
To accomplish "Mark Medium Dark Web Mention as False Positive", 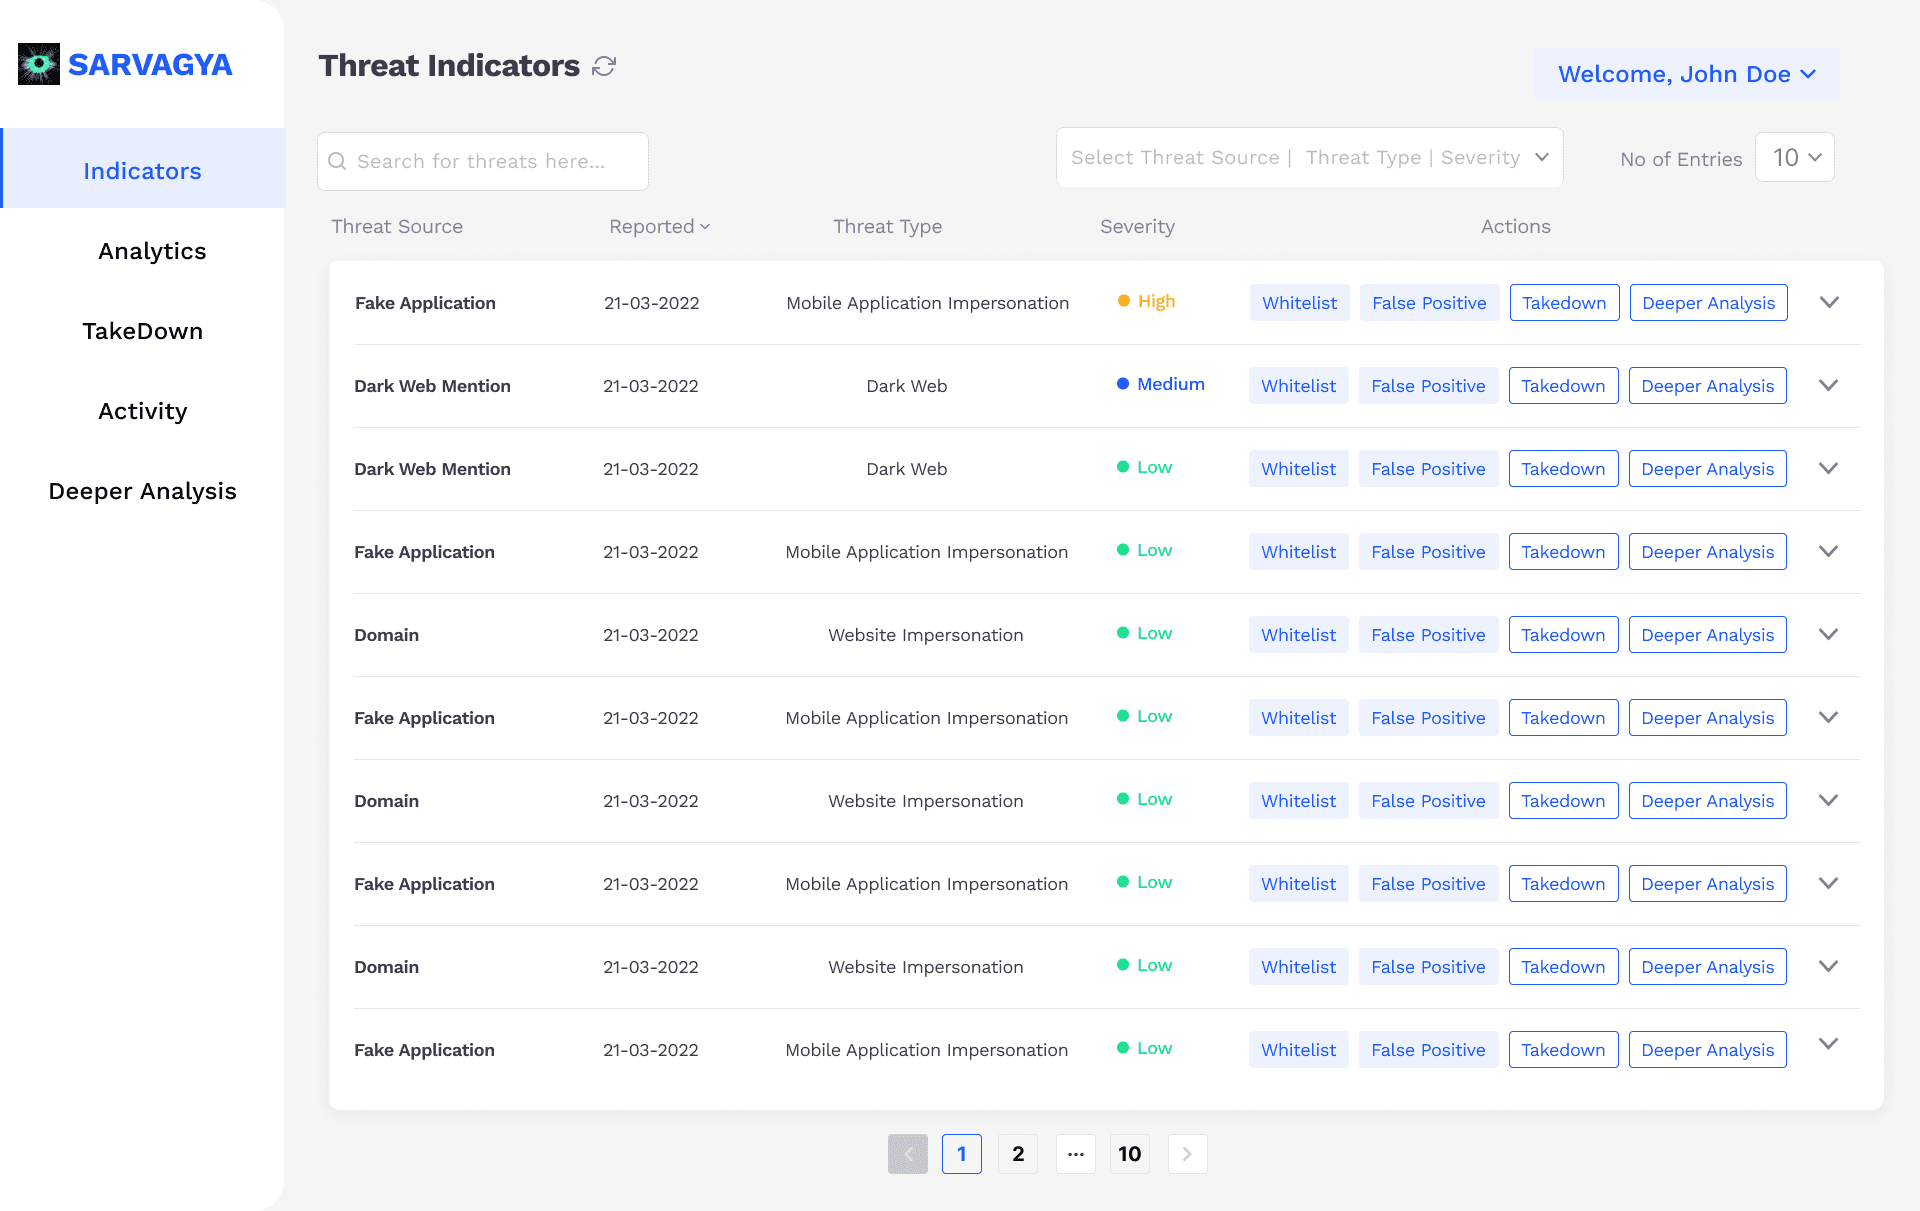I will [1428, 386].
